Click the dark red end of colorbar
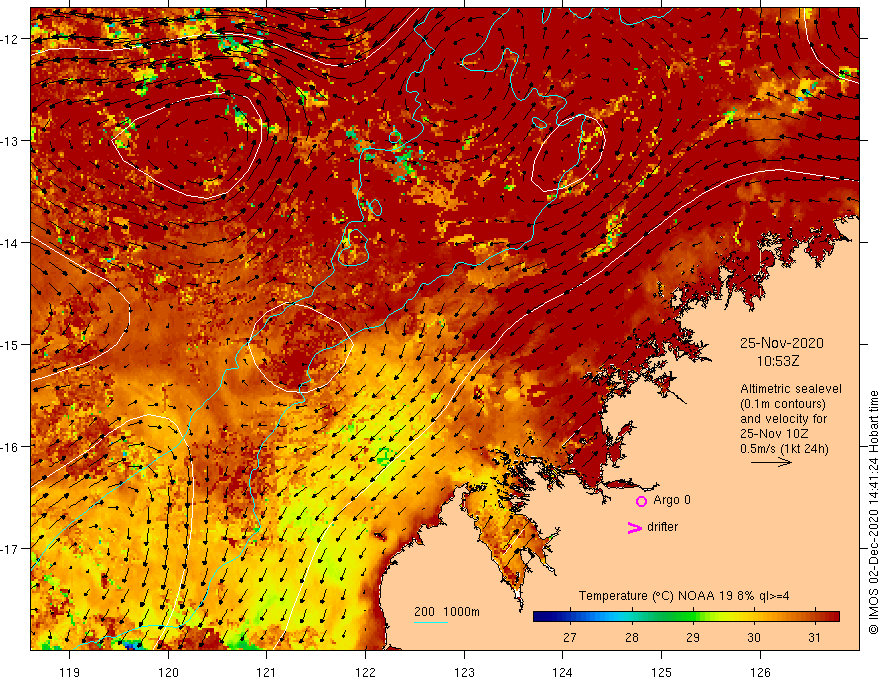880x680 pixels. point(833,617)
